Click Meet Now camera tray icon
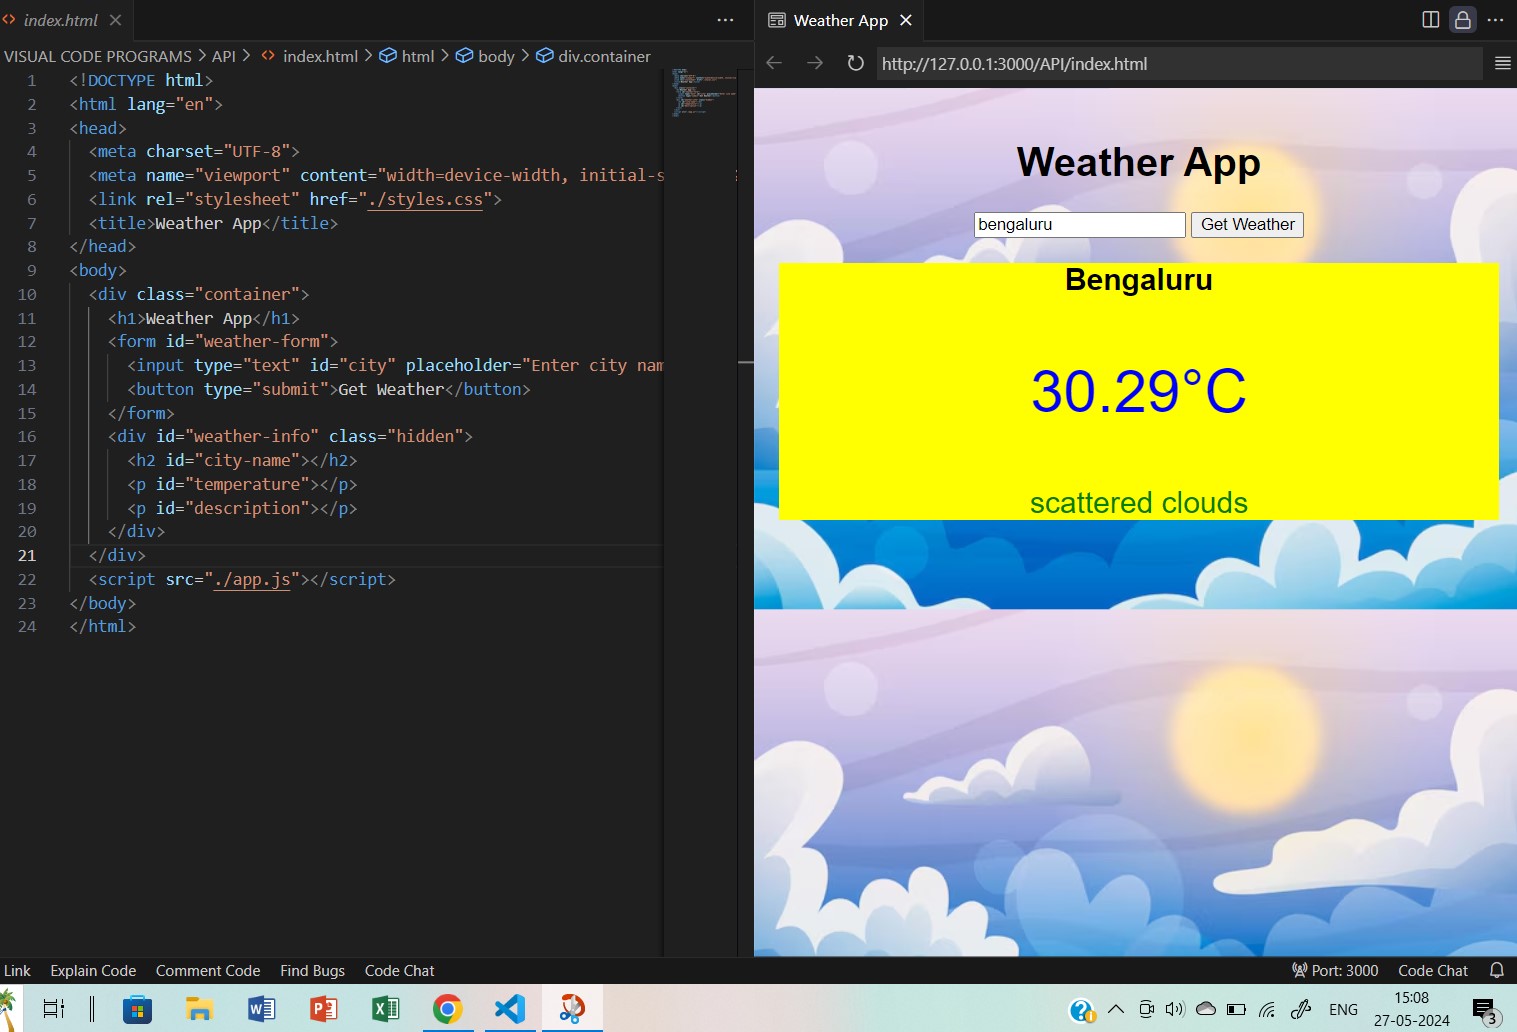This screenshot has height=1032, width=1517. 1147,1009
